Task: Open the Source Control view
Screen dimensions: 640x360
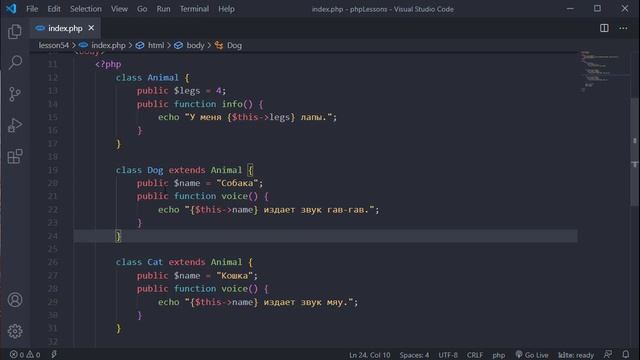Action: pos(15,94)
